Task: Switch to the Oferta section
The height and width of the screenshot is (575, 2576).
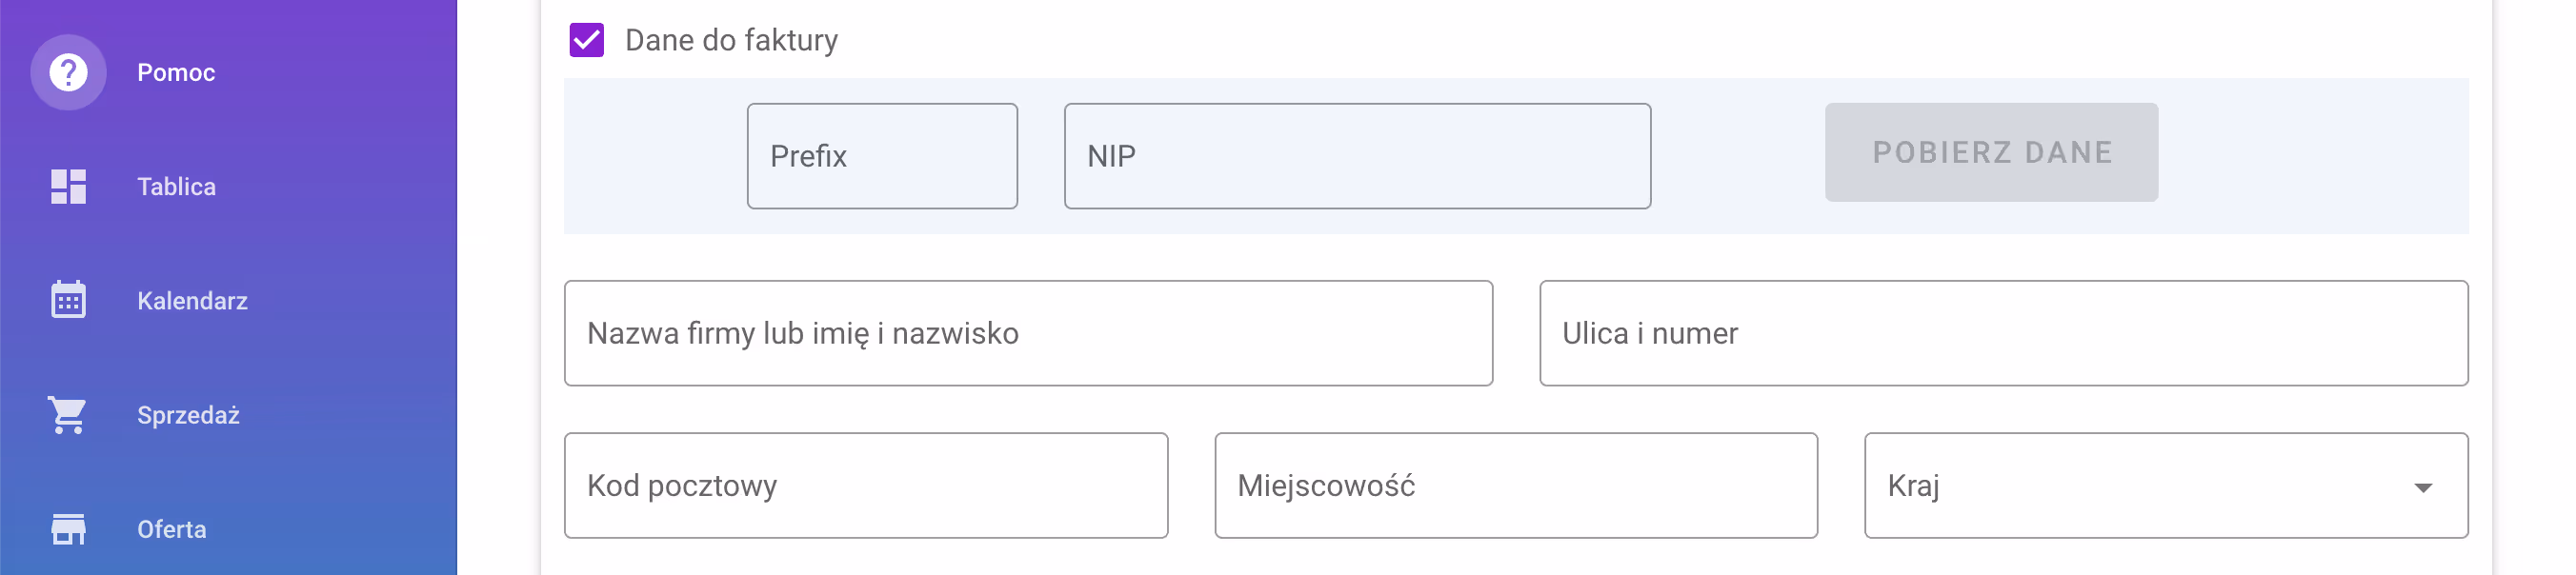Action: tap(172, 529)
